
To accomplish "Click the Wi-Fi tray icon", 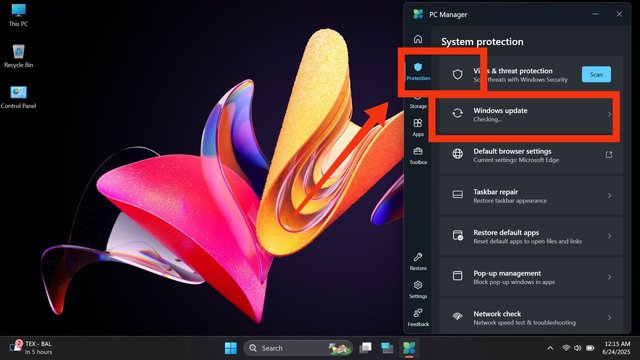I will click(x=566, y=348).
